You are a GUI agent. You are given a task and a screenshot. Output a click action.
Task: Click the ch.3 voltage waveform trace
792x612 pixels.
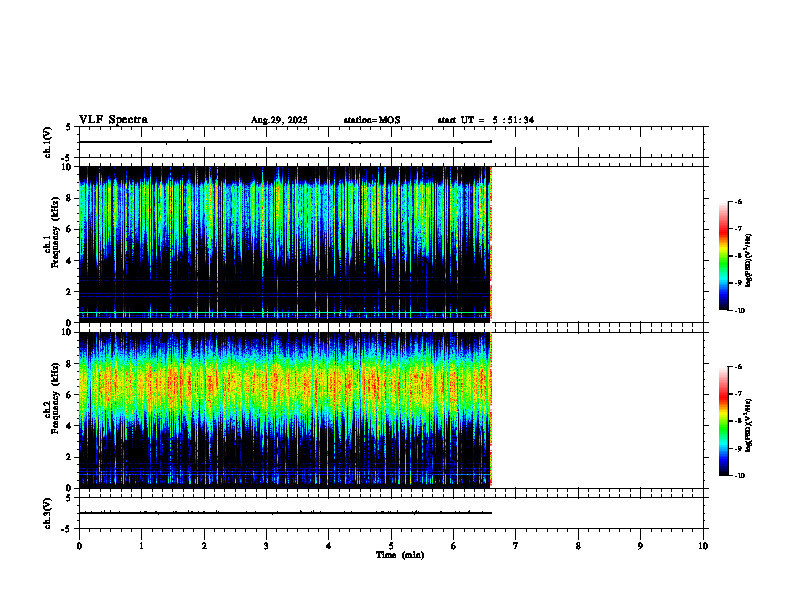(x=285, y=513)
